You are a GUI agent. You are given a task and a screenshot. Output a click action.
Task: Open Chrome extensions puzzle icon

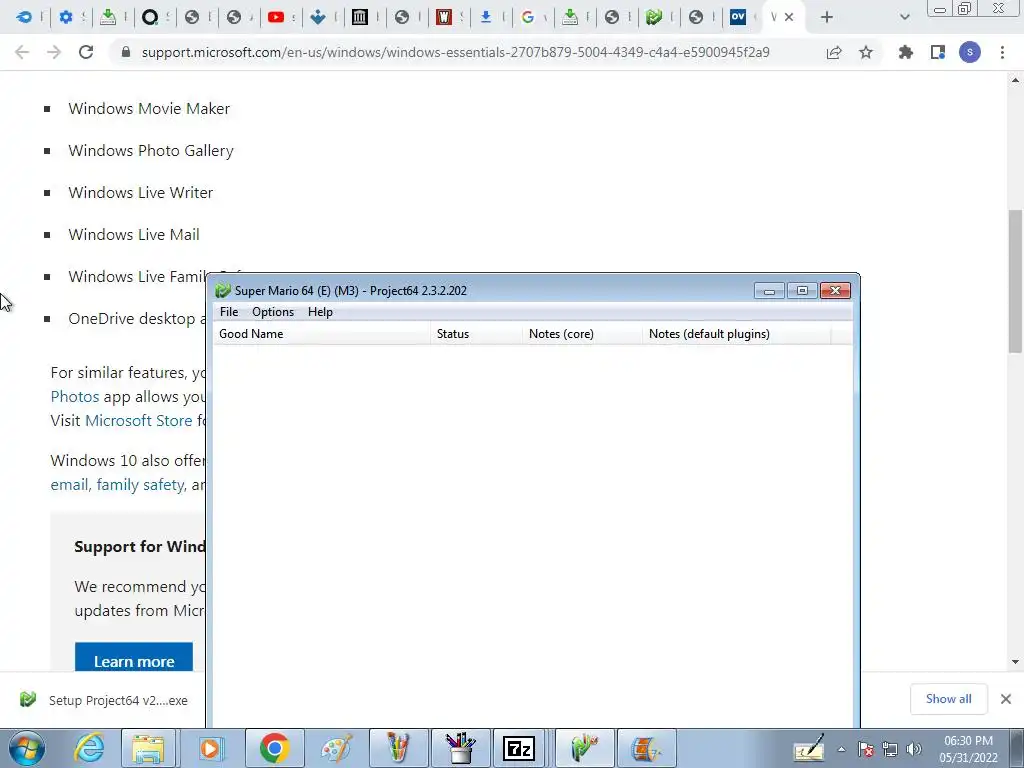[x=906, y=52]
